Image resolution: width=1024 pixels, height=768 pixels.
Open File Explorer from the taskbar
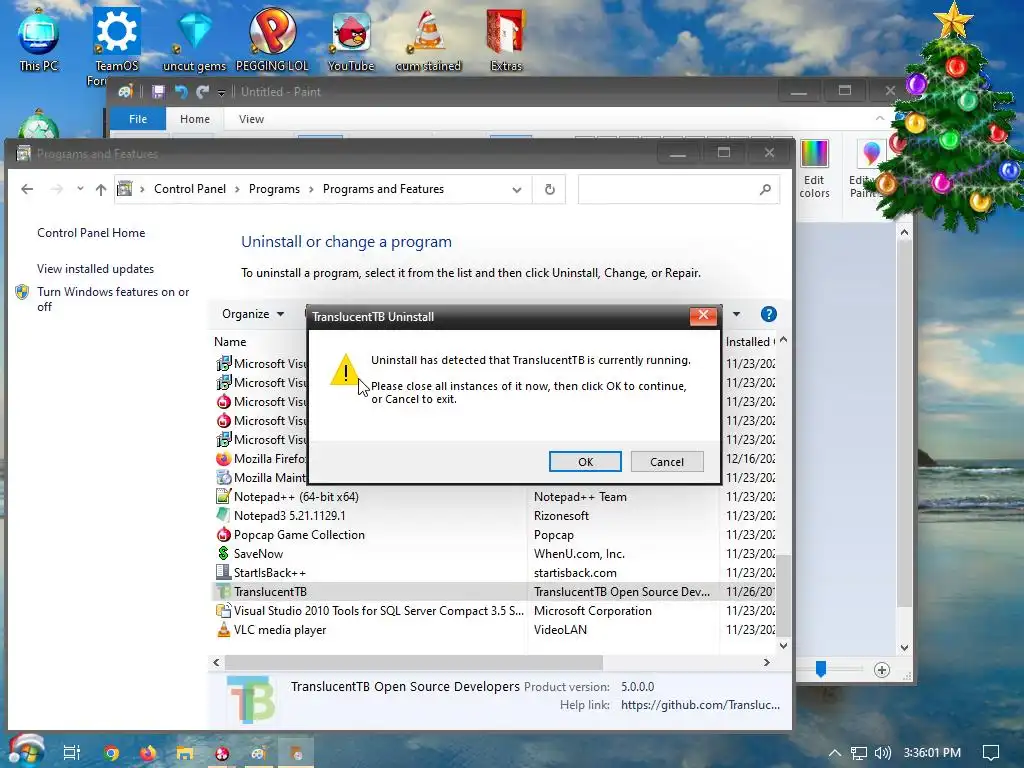[x=185, y=753]
